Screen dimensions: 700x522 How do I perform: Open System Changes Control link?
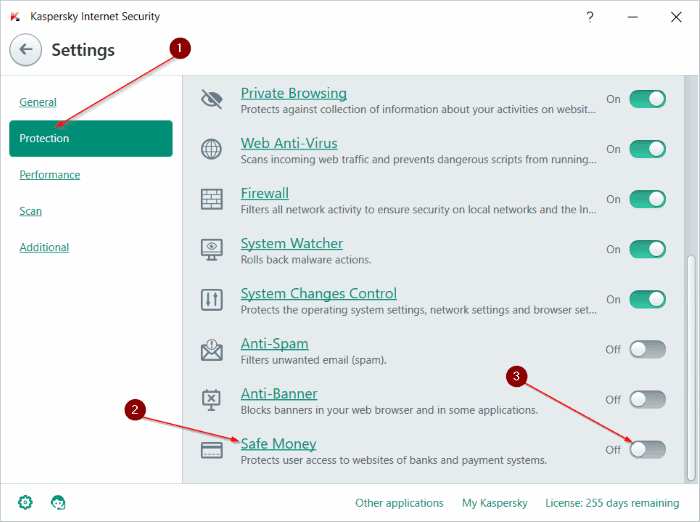click(319, 293)
